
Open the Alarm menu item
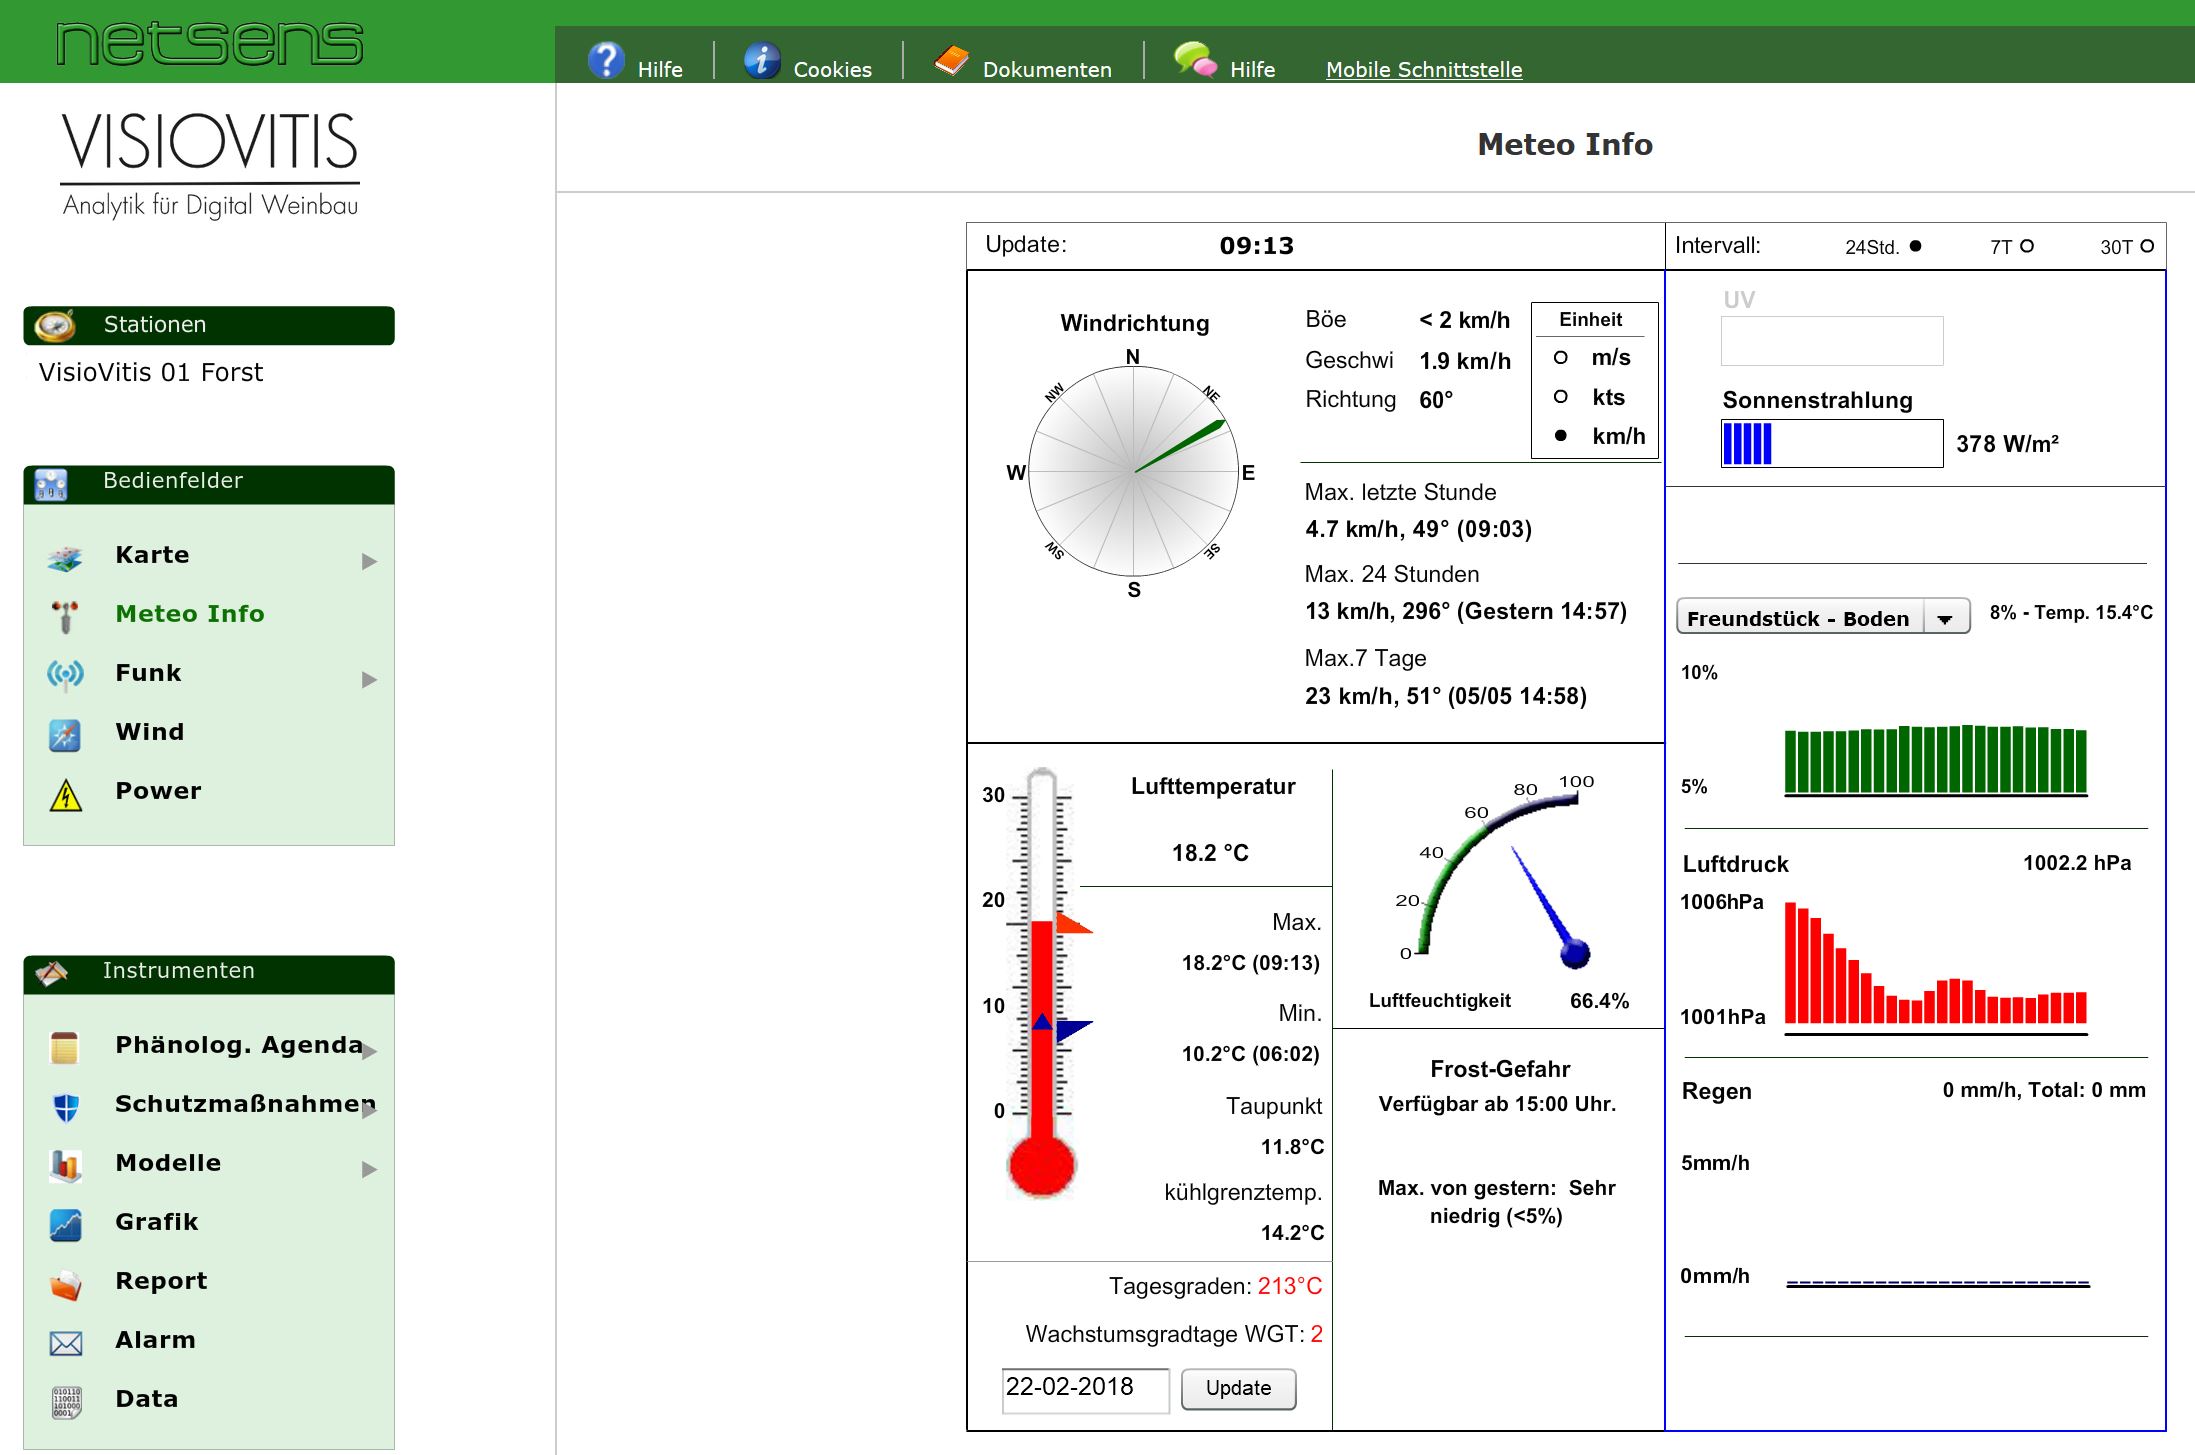tap(155, 1340)
